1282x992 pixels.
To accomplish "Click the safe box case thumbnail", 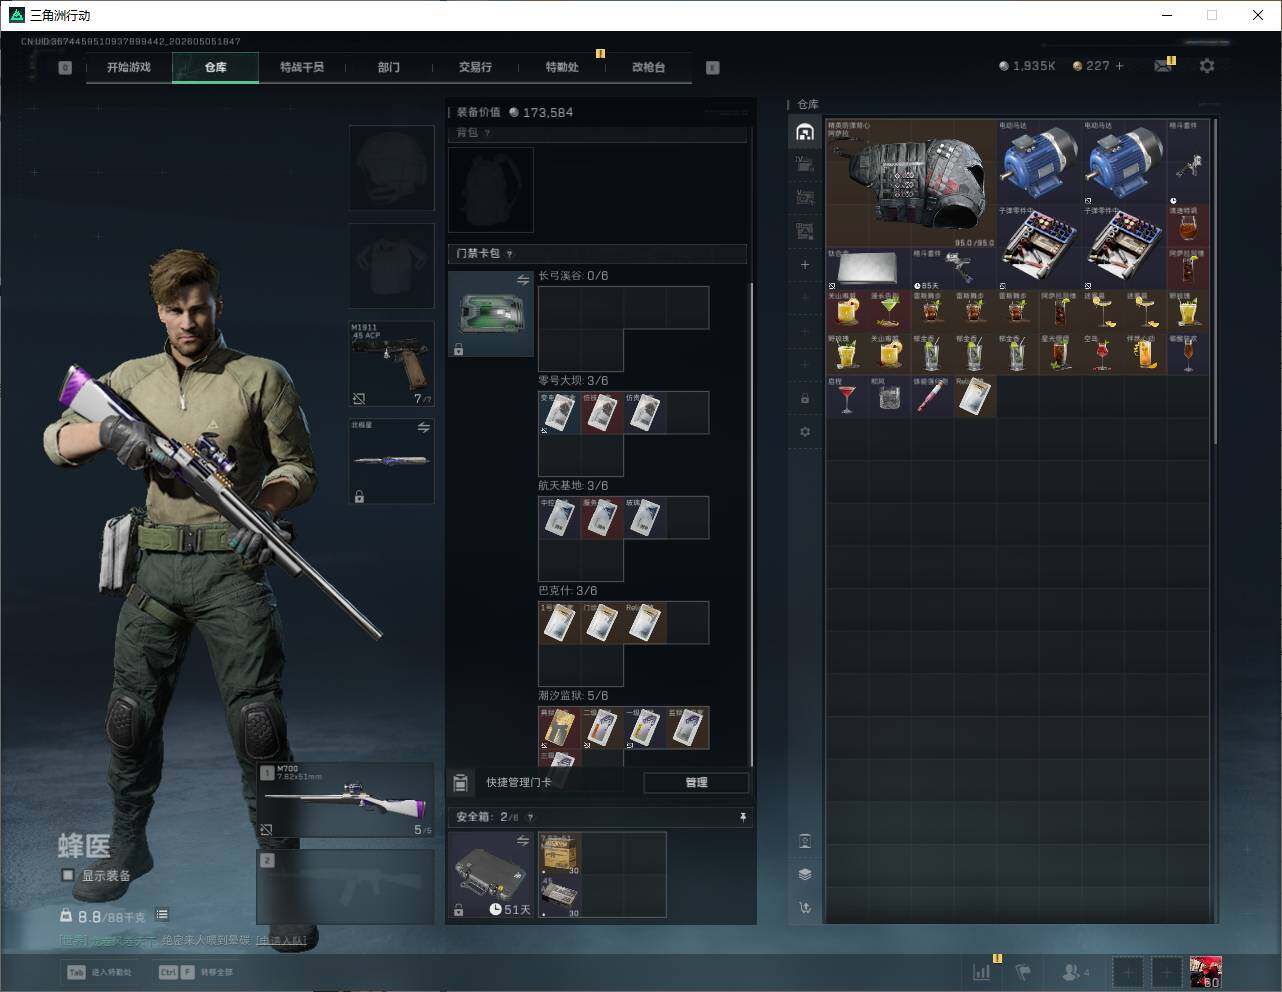I will 491,875.
